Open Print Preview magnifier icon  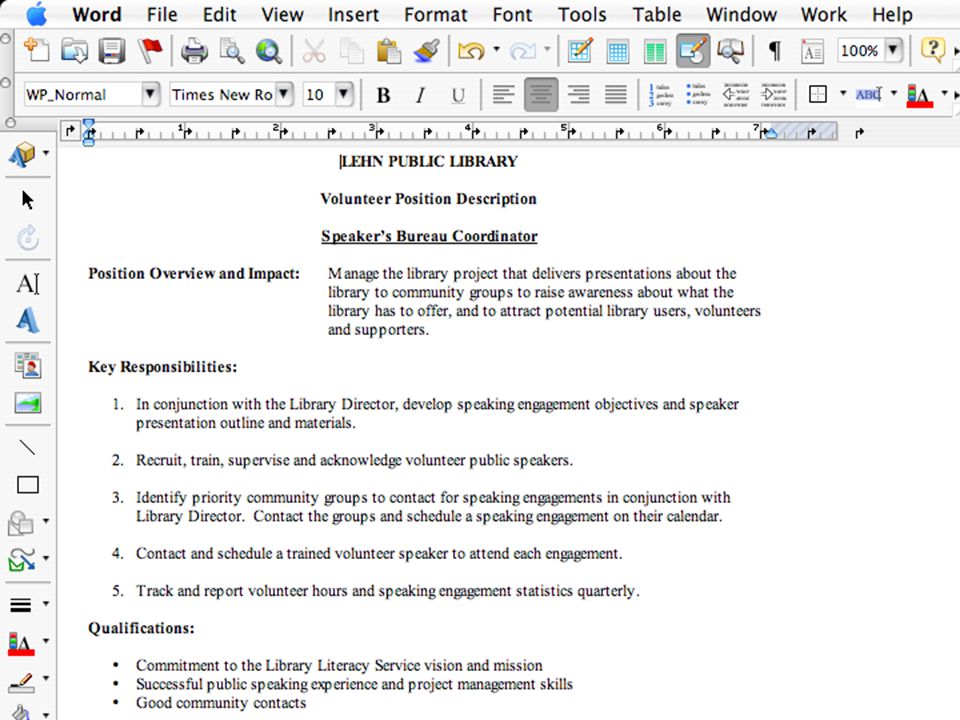point(232,50)
